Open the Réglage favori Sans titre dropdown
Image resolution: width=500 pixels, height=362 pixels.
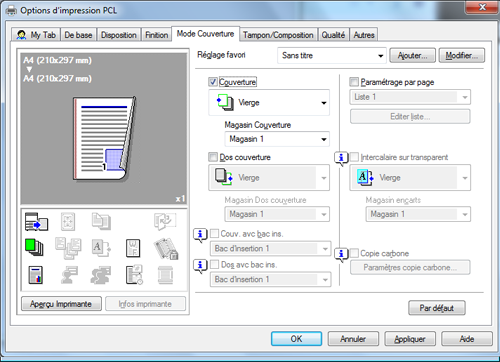click(332, 55)
